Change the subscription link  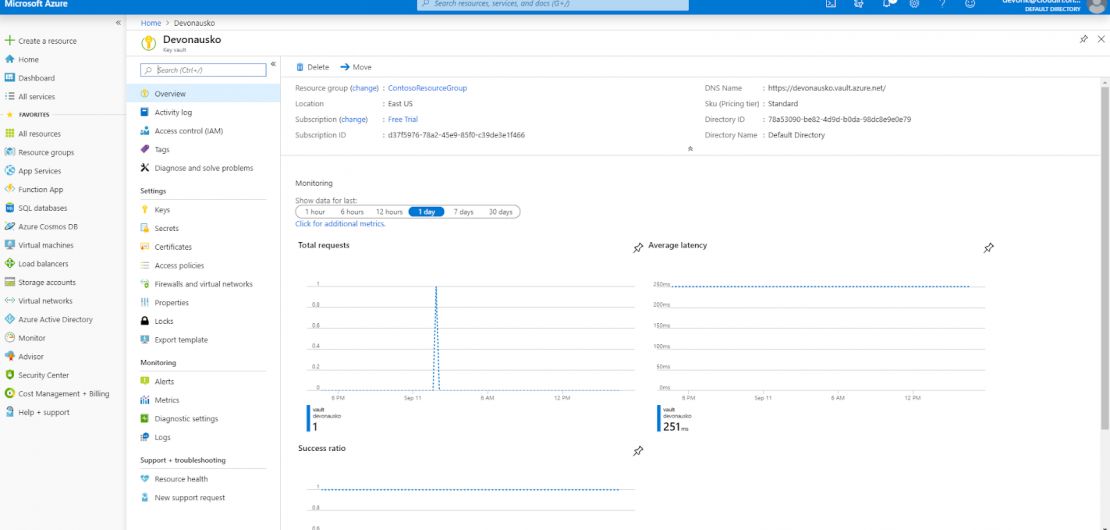(x=354, y=120)
